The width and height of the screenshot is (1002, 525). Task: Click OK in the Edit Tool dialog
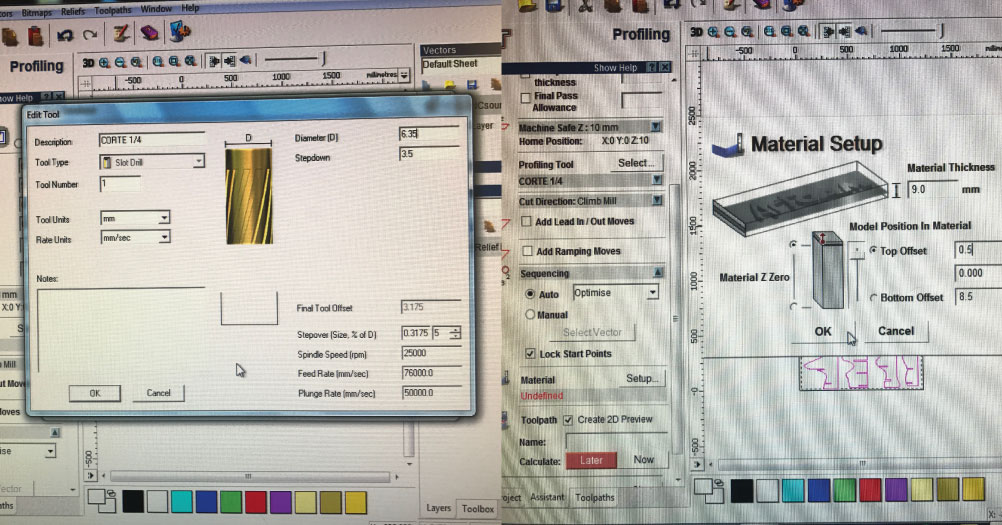pos(95,393)
